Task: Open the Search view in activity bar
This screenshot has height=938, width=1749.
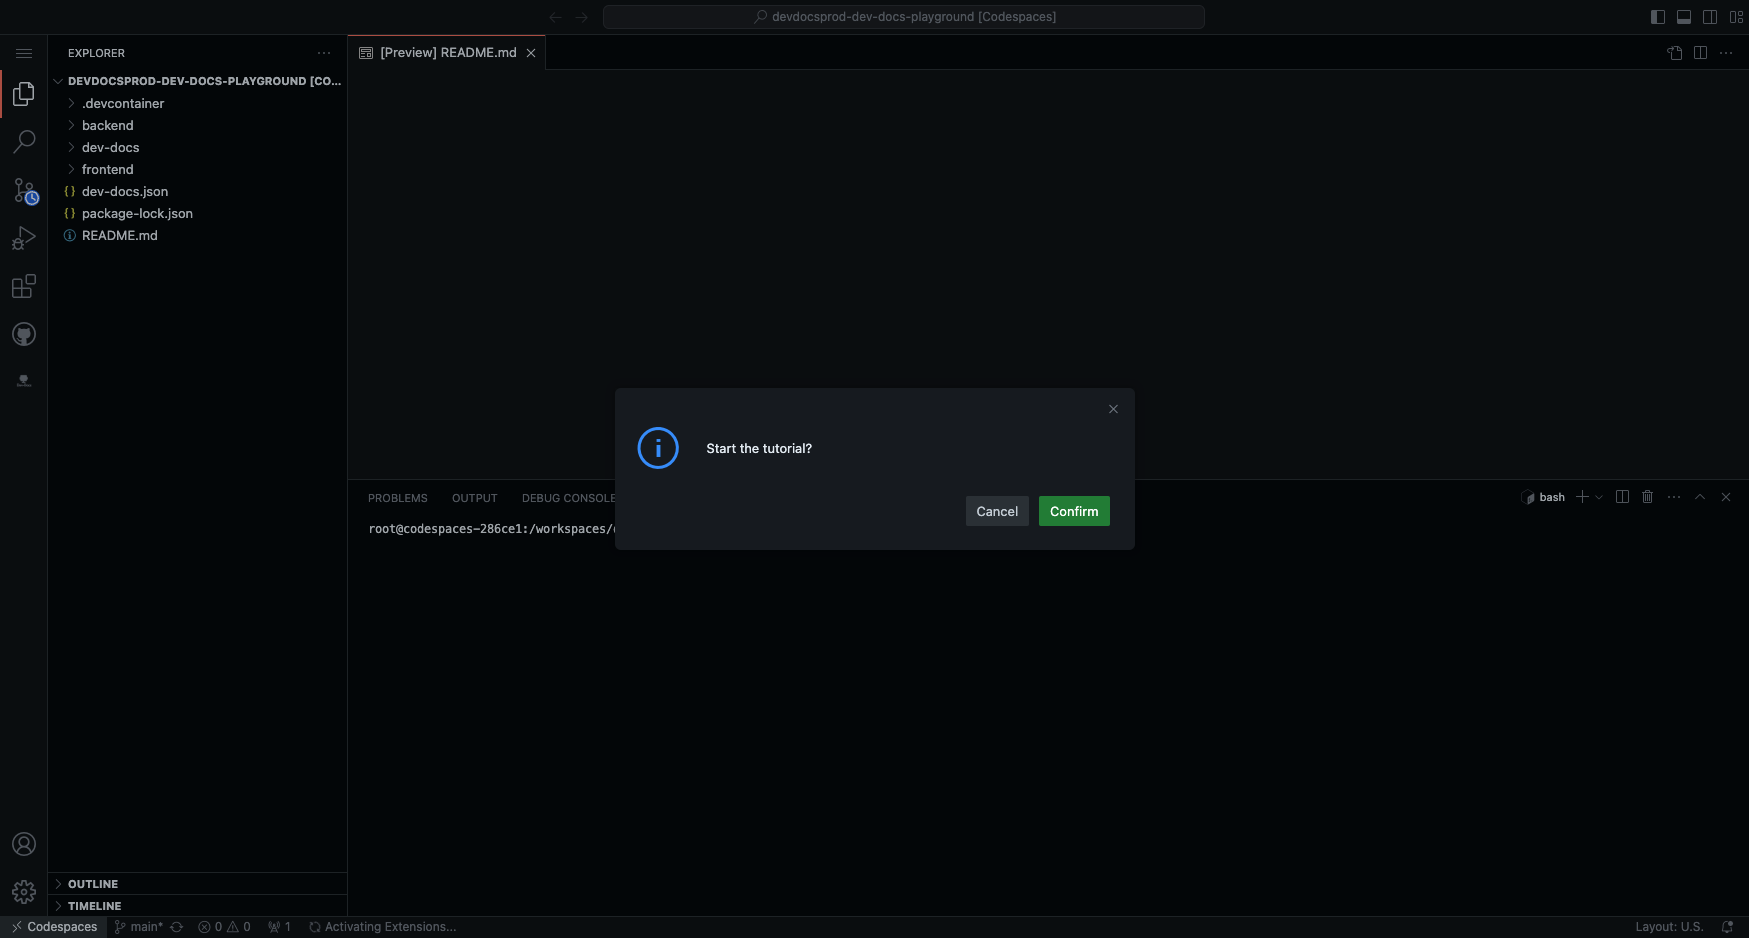Action: pos(24,142)
